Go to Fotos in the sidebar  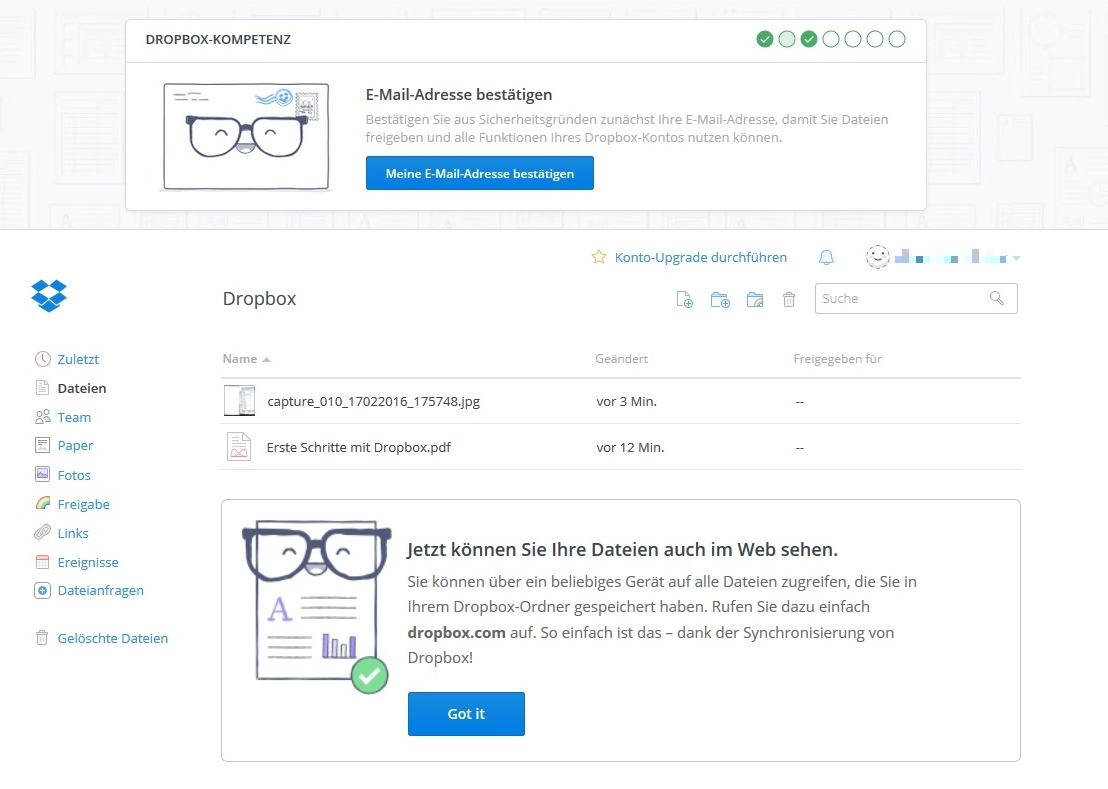tap(74, 475)
